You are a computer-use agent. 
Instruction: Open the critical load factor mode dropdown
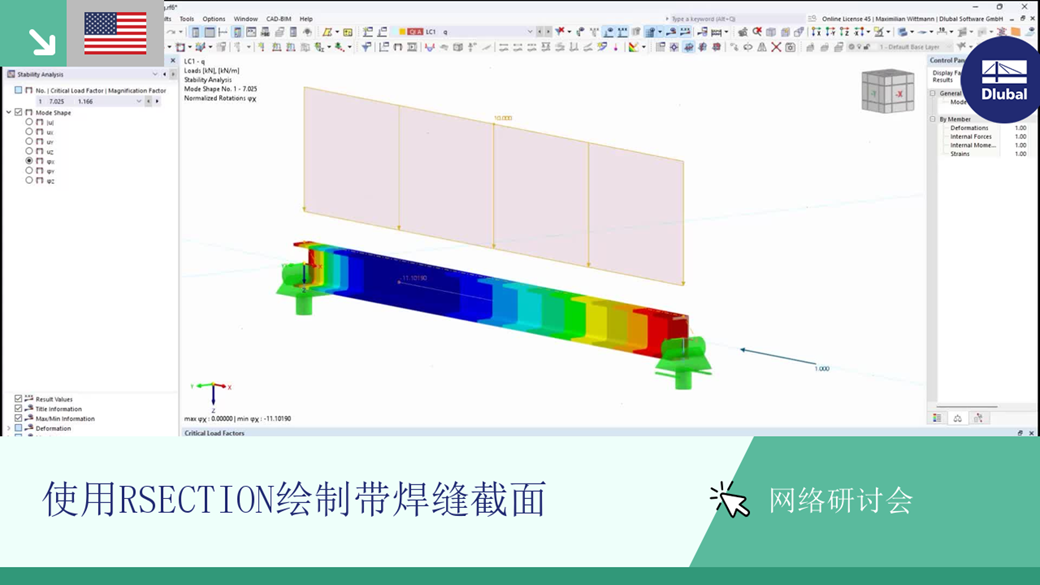coord(139,101)
